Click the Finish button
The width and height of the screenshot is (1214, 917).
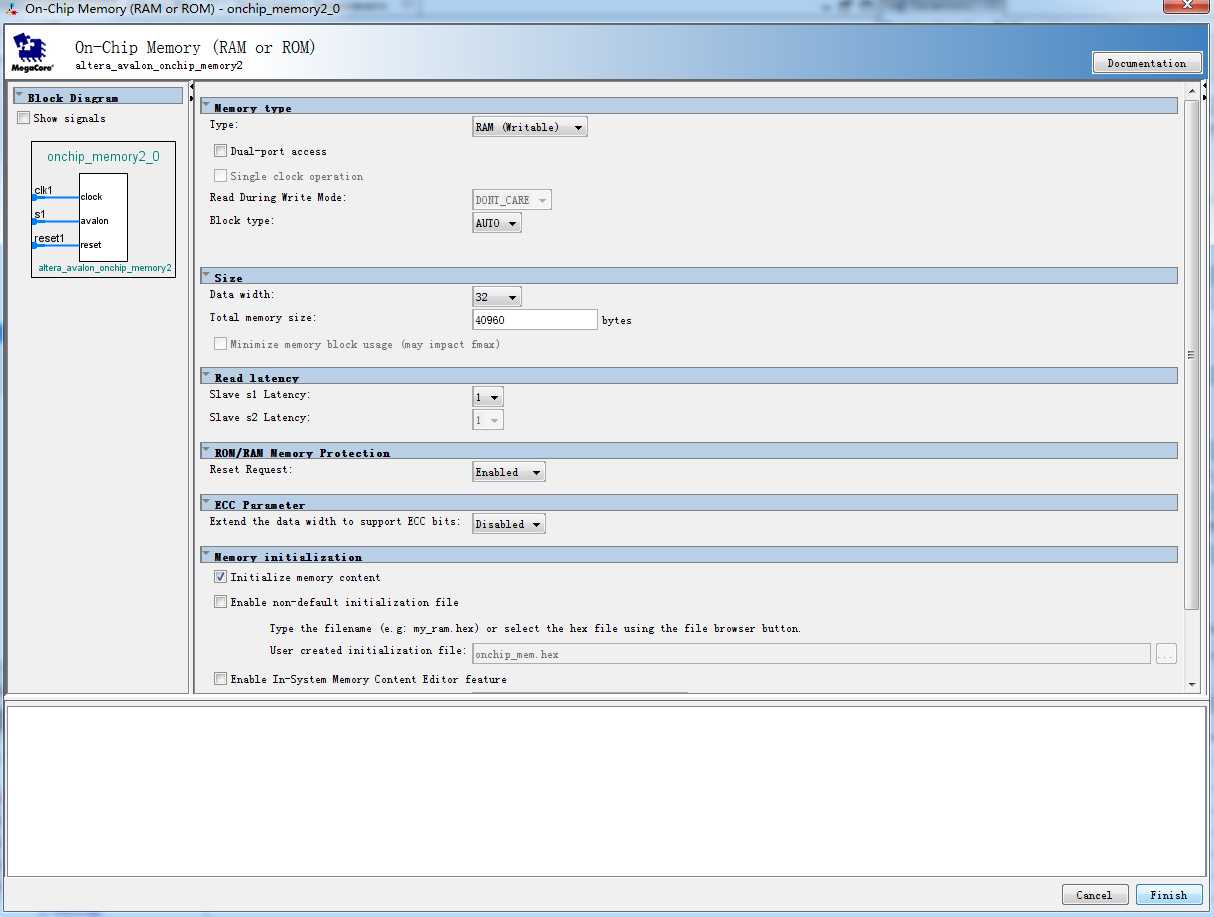pyautogui.click(x=1168, y=895)
